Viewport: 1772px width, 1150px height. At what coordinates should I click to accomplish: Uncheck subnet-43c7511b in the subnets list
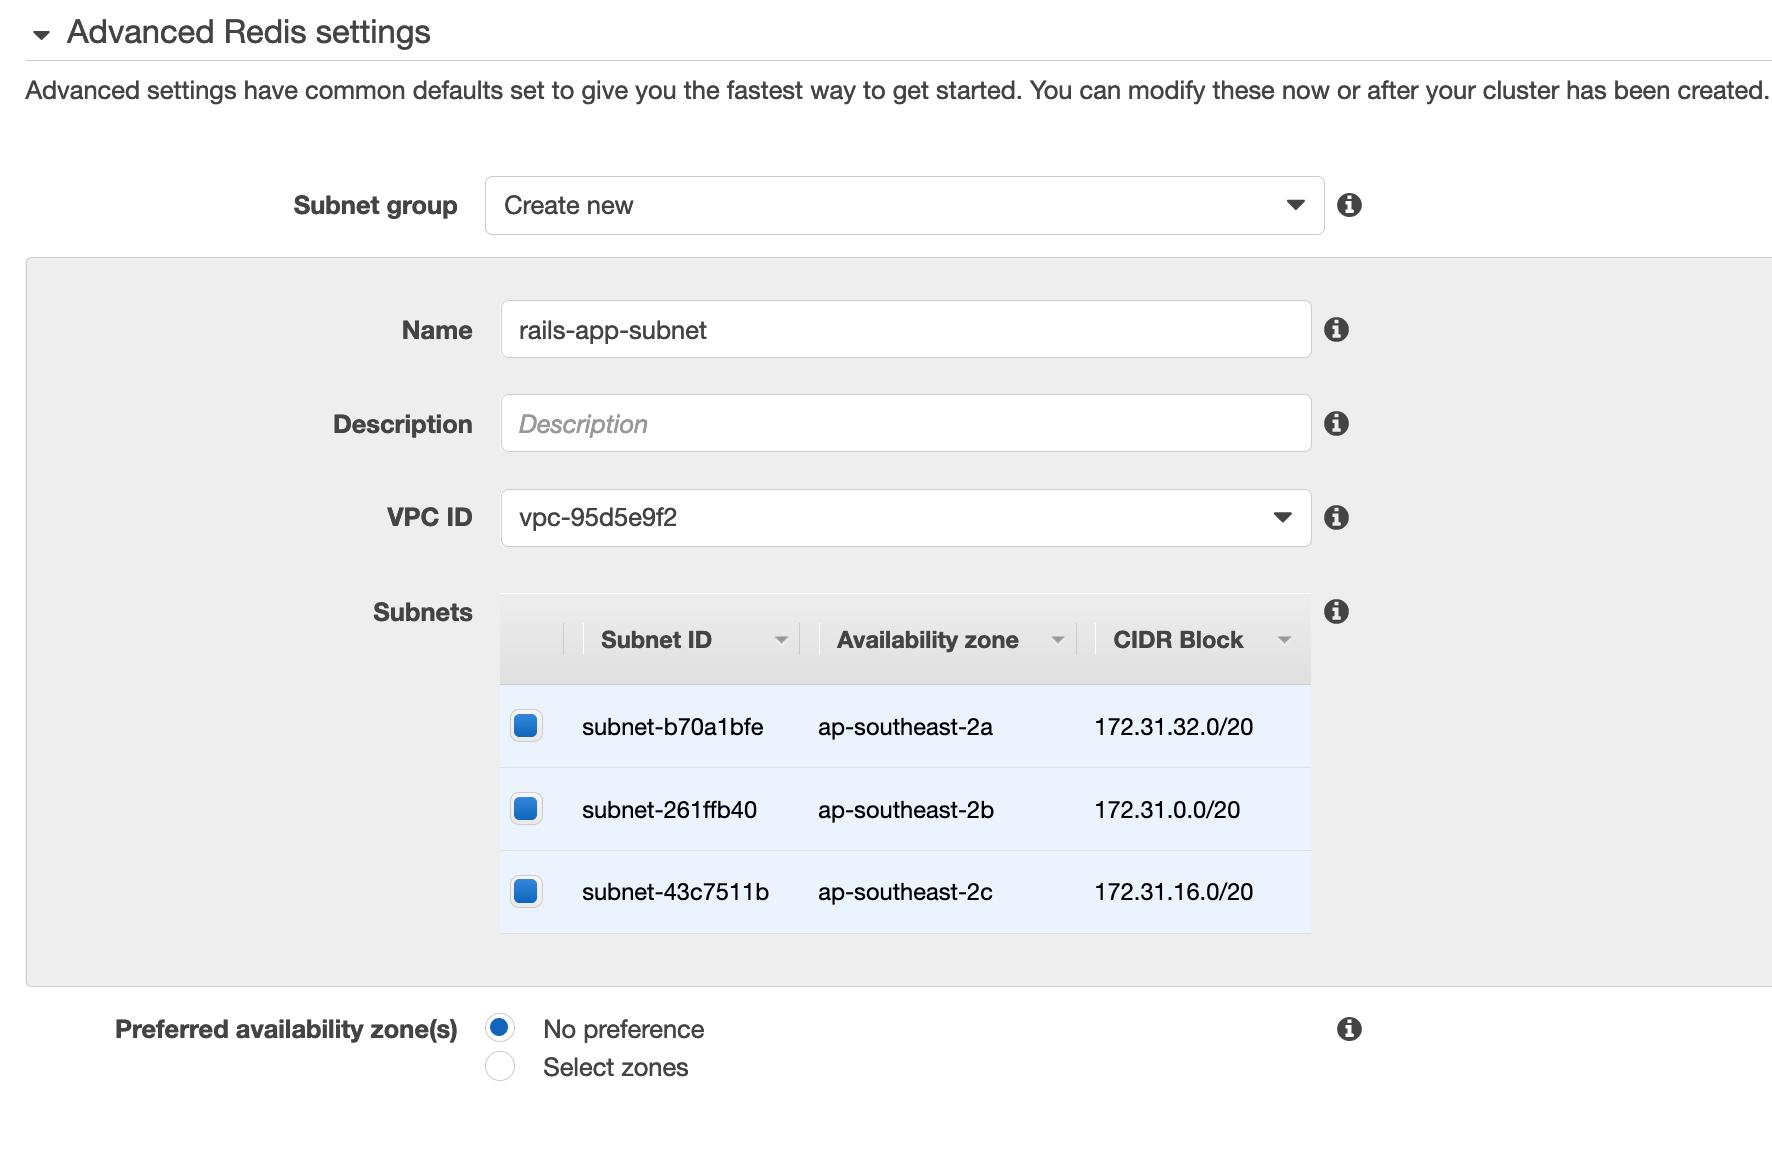pyautogui.click(x=525, y=891)
